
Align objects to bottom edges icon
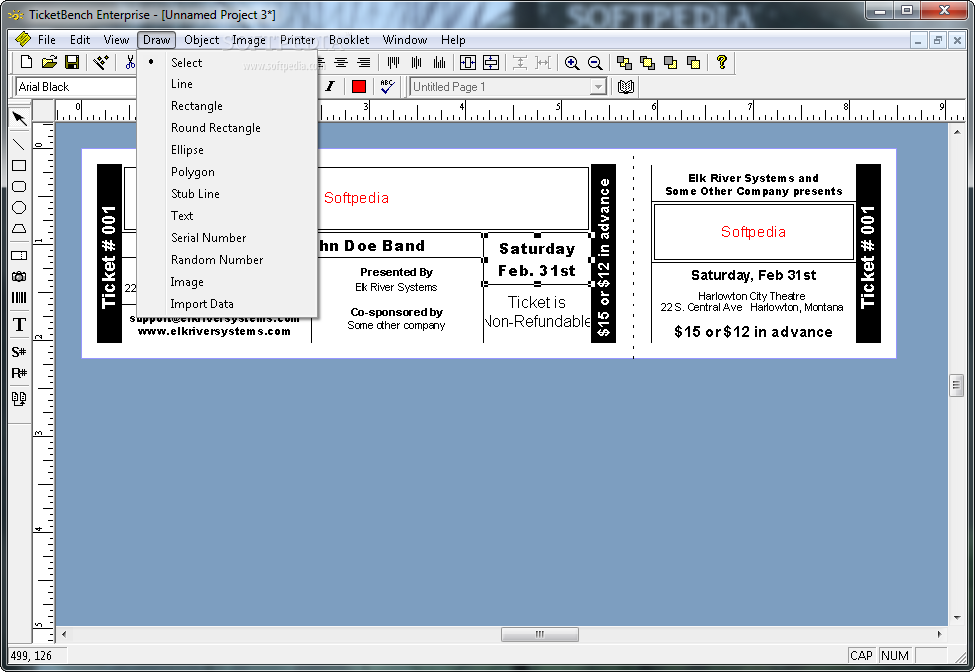(x=440, y=62)
